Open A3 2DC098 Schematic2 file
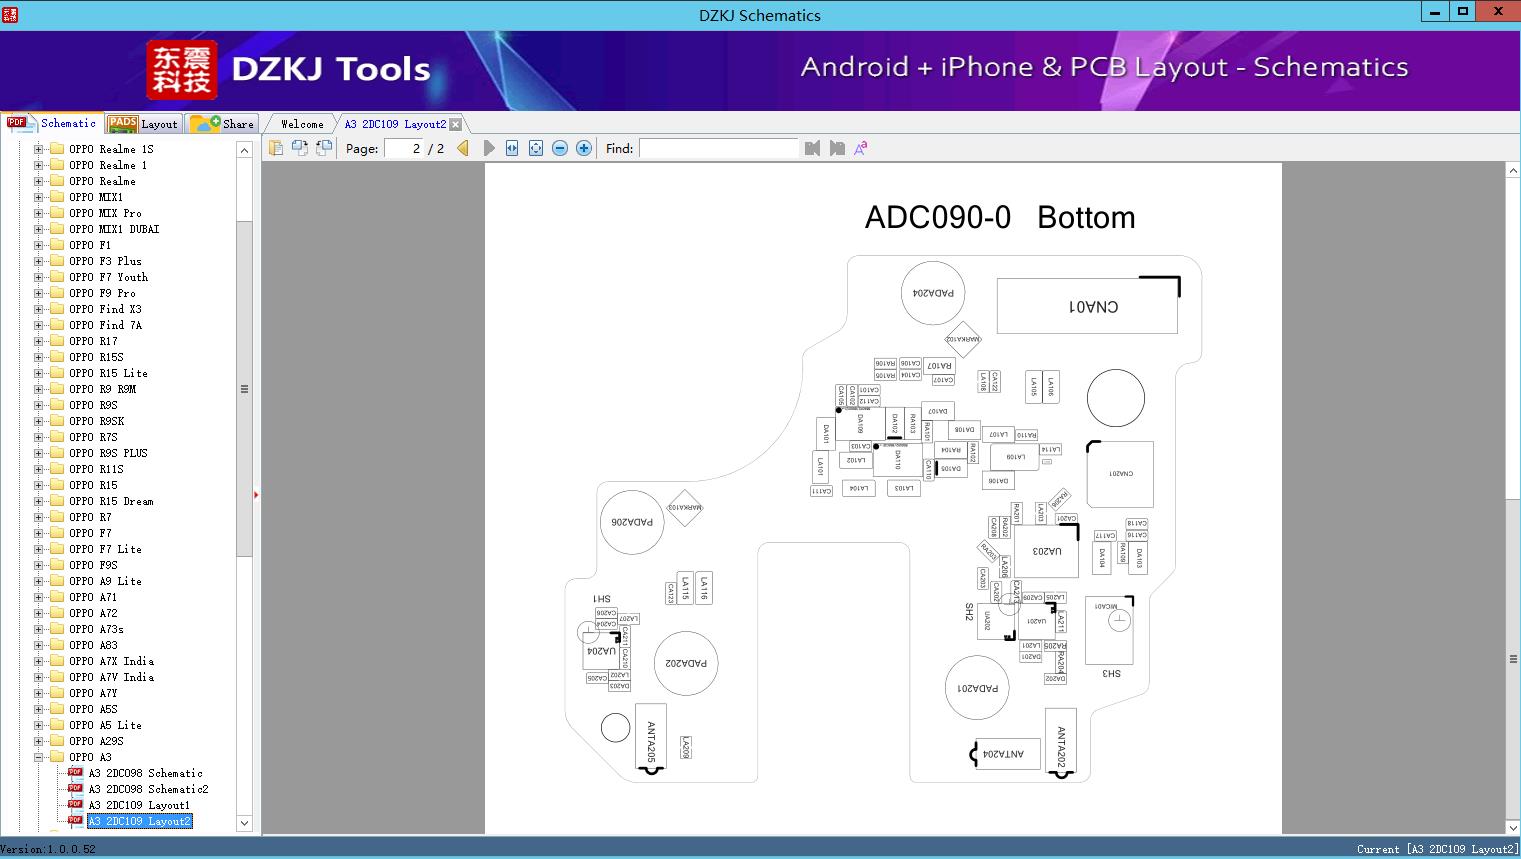The width and height of the screenshot is (1521, 859). coord(148,789)
